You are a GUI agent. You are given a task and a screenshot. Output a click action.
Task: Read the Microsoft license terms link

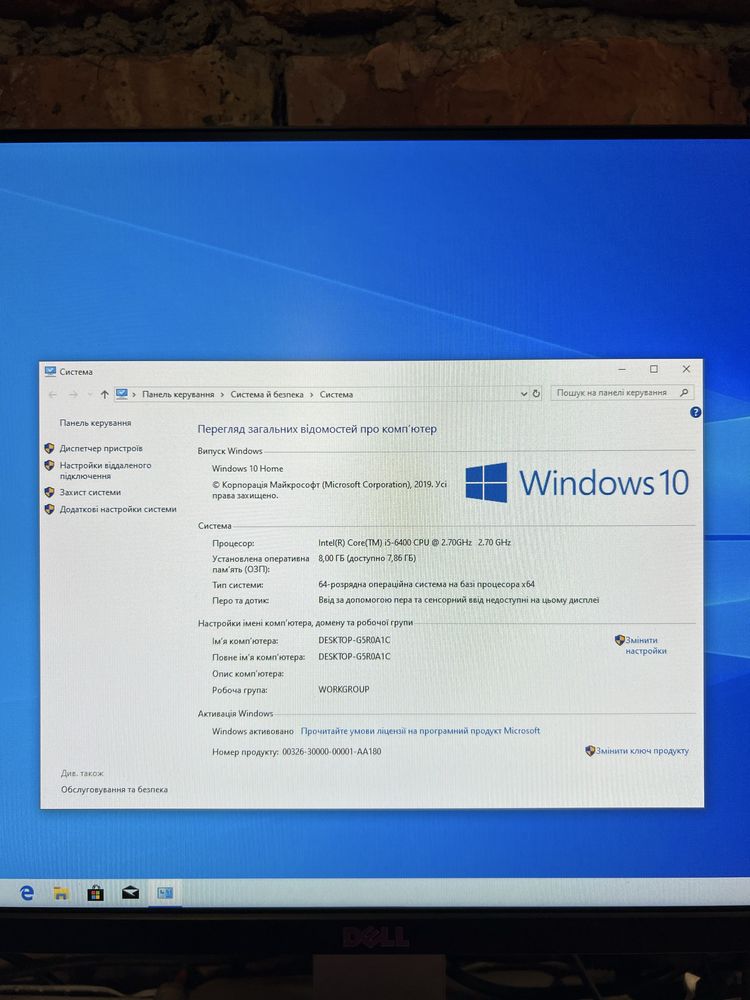pos(420,731)
